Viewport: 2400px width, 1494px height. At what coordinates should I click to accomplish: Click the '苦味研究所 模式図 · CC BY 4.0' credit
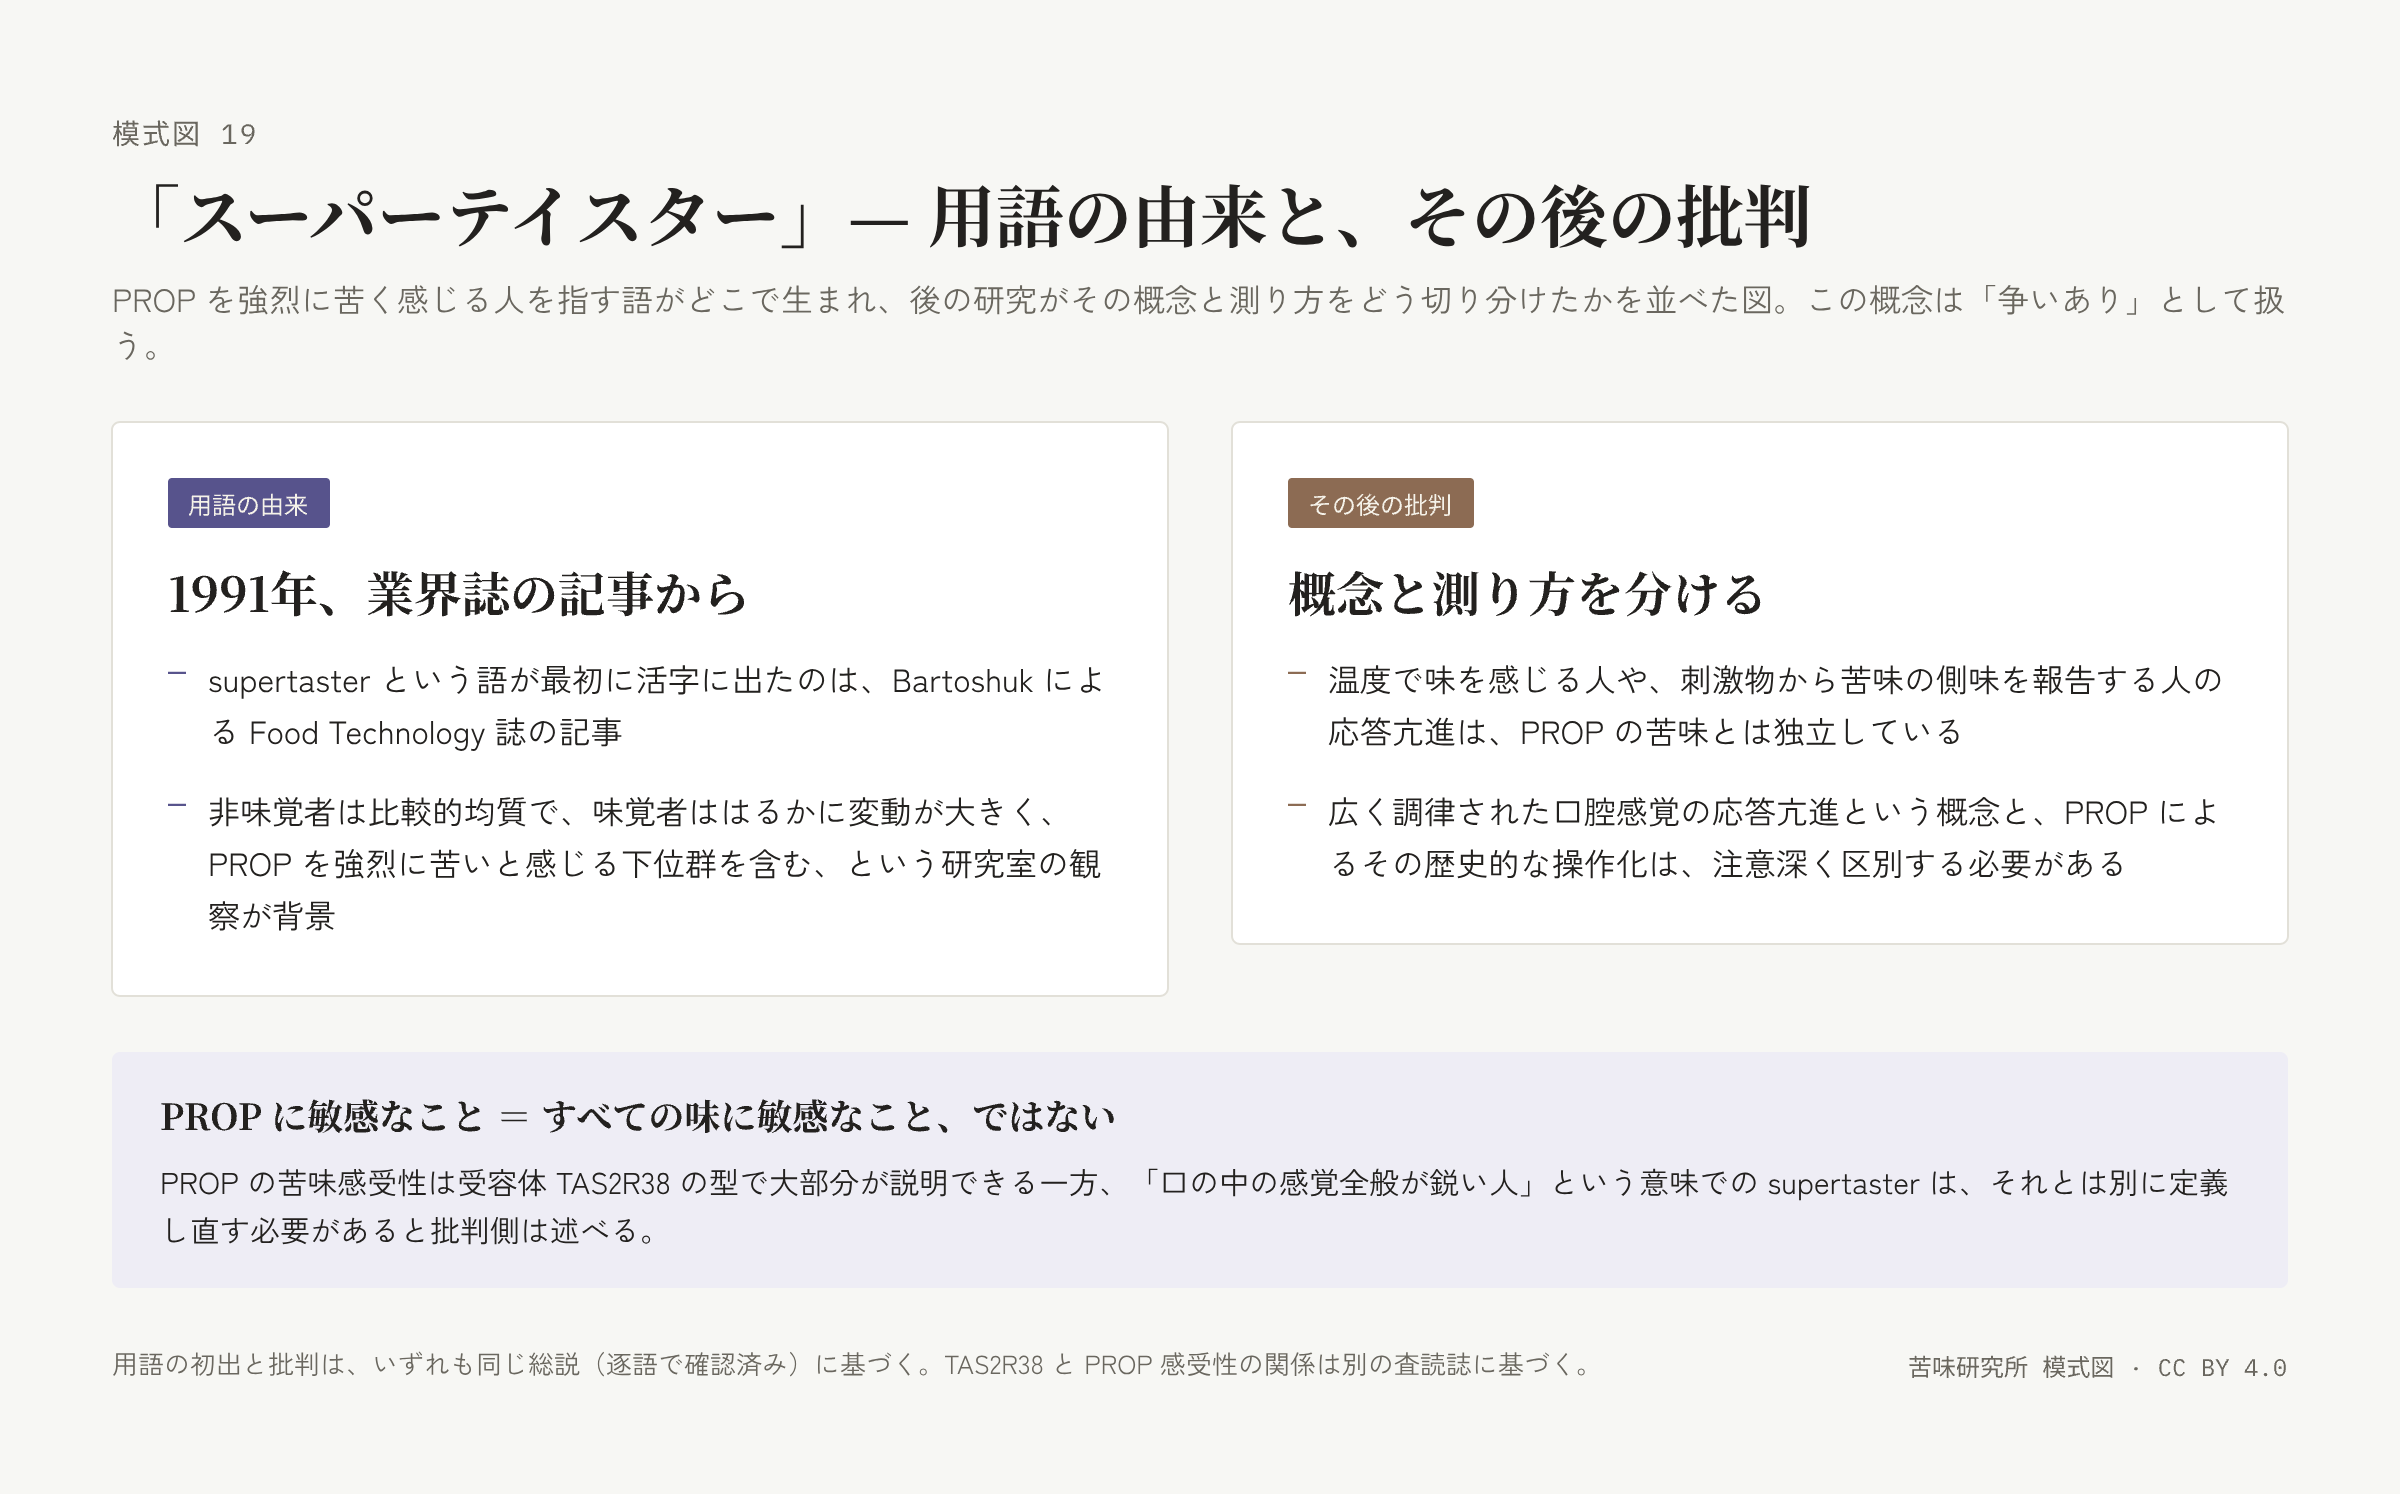click(x=2097, y=1367)
